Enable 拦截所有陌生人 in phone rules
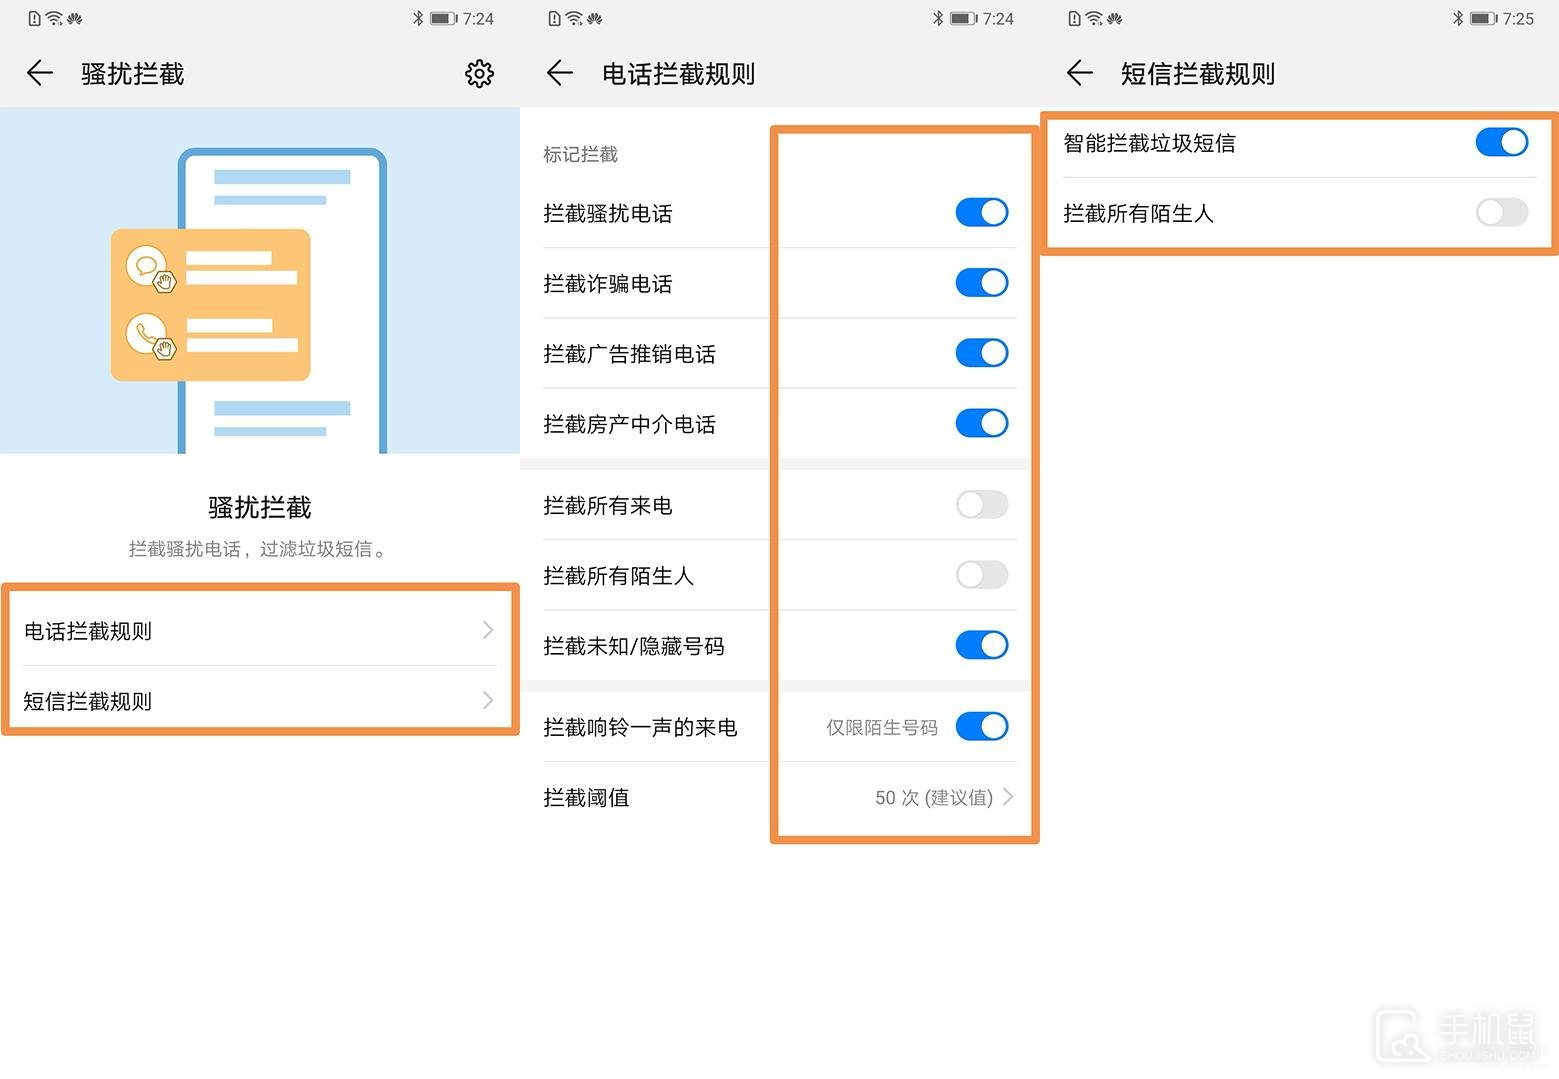This screenshot has width=1559, height=1079. coord(981,574)
